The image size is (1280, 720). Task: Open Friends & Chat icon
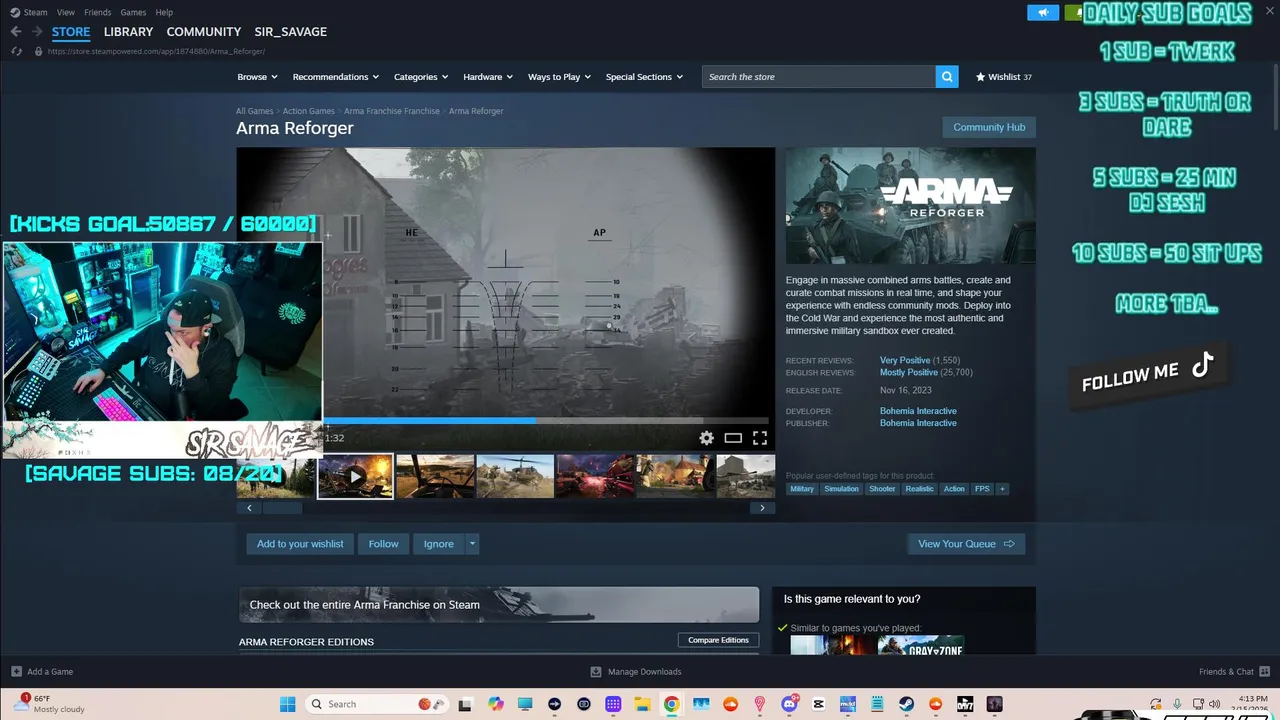1265,671
